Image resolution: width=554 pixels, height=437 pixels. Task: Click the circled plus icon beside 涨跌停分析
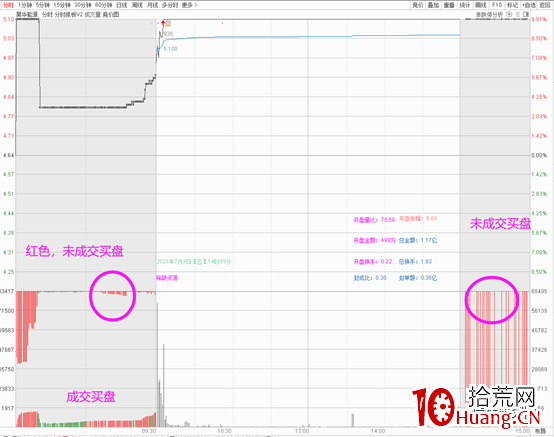pos(509,14)
